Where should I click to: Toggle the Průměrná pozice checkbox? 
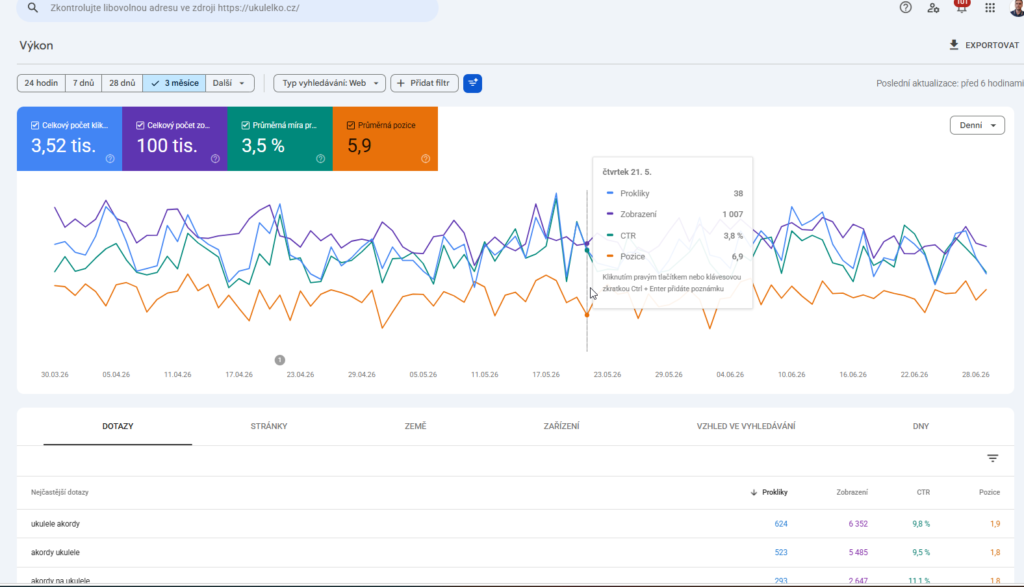351,125
